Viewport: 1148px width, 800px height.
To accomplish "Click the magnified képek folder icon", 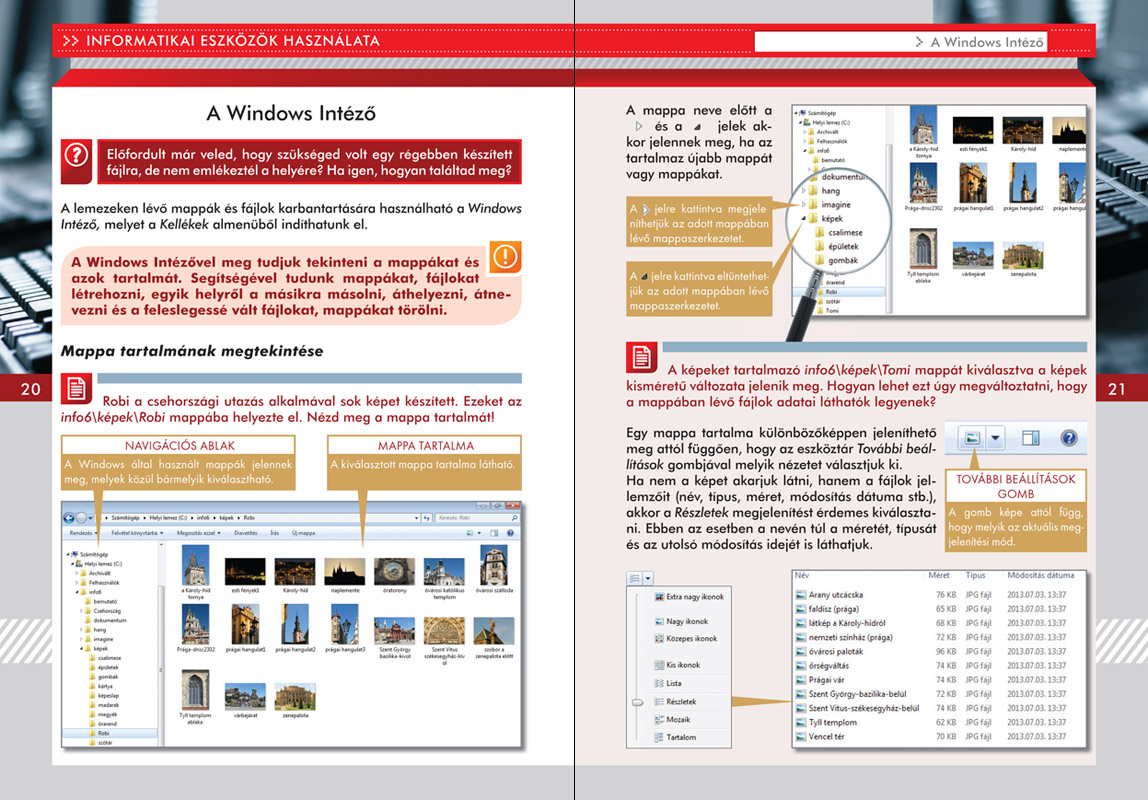I will coord(811,217).
